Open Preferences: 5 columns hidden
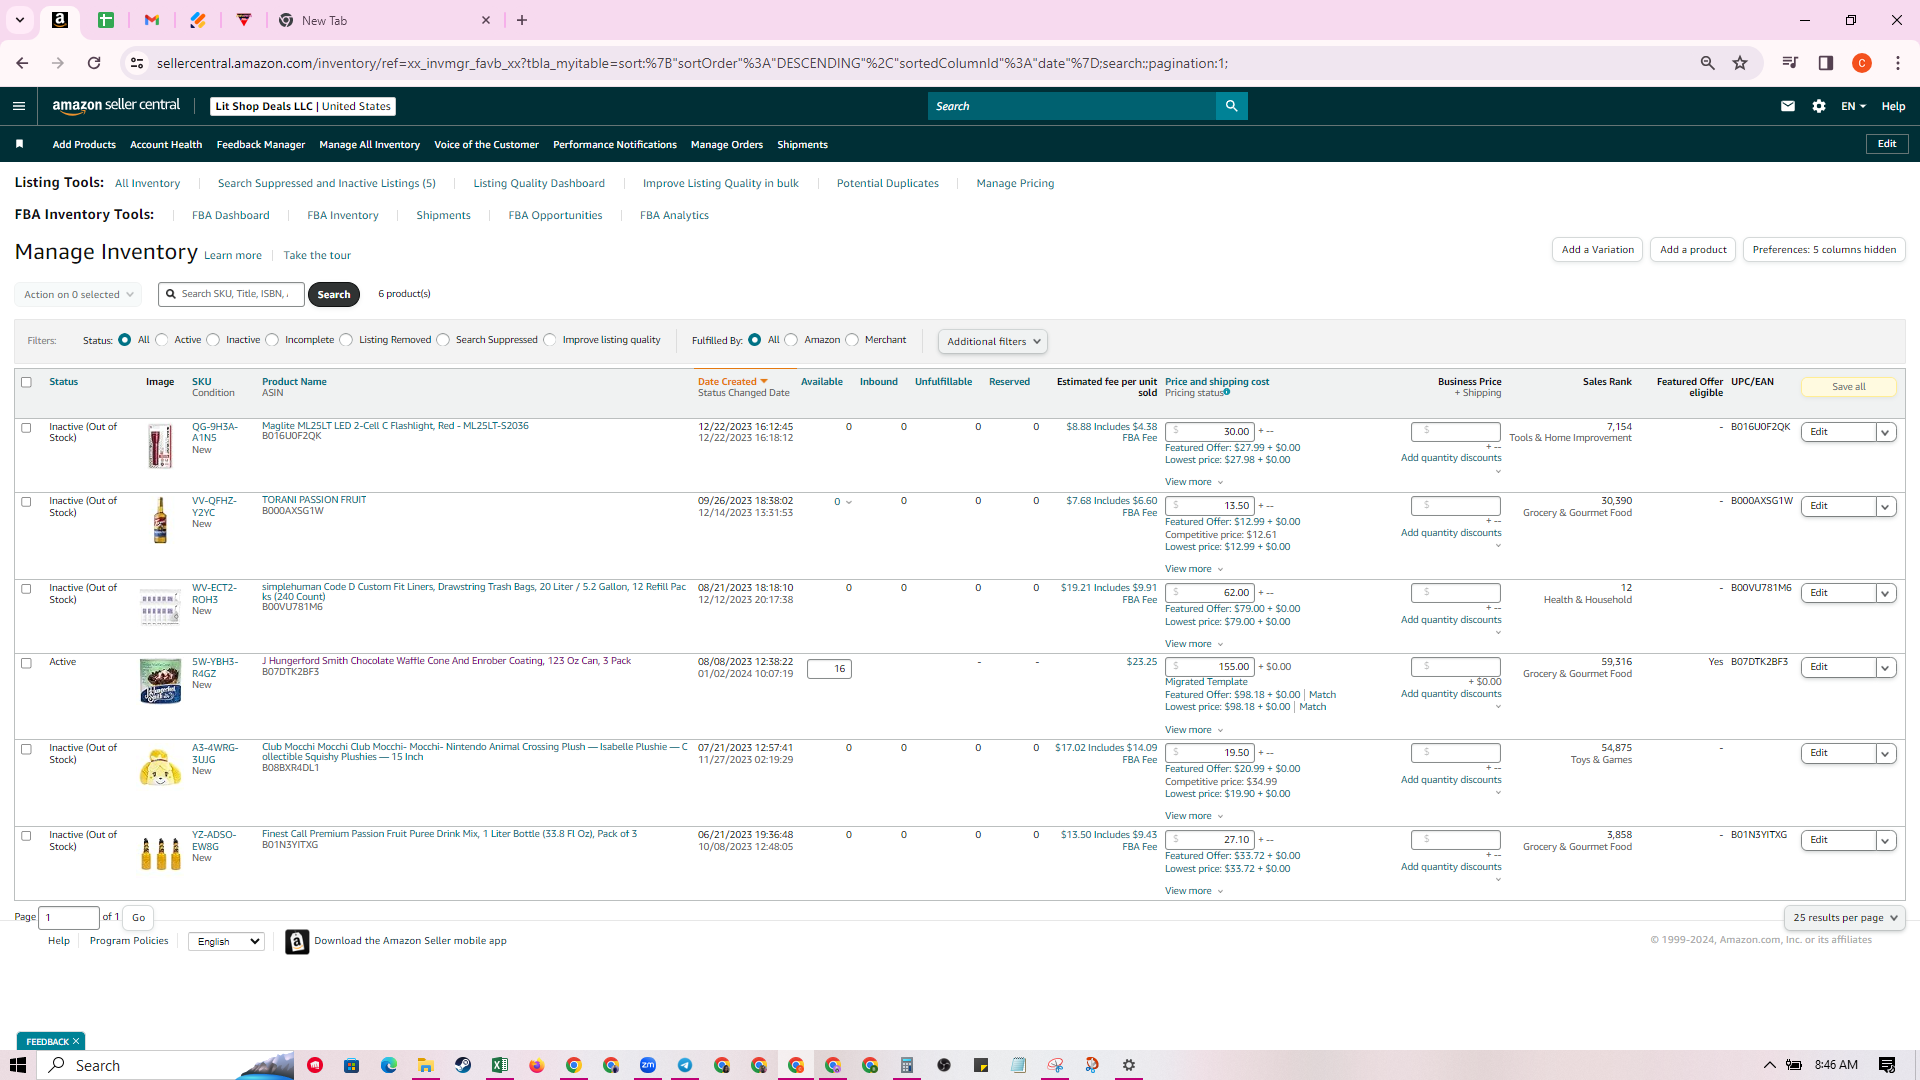 1824,250
